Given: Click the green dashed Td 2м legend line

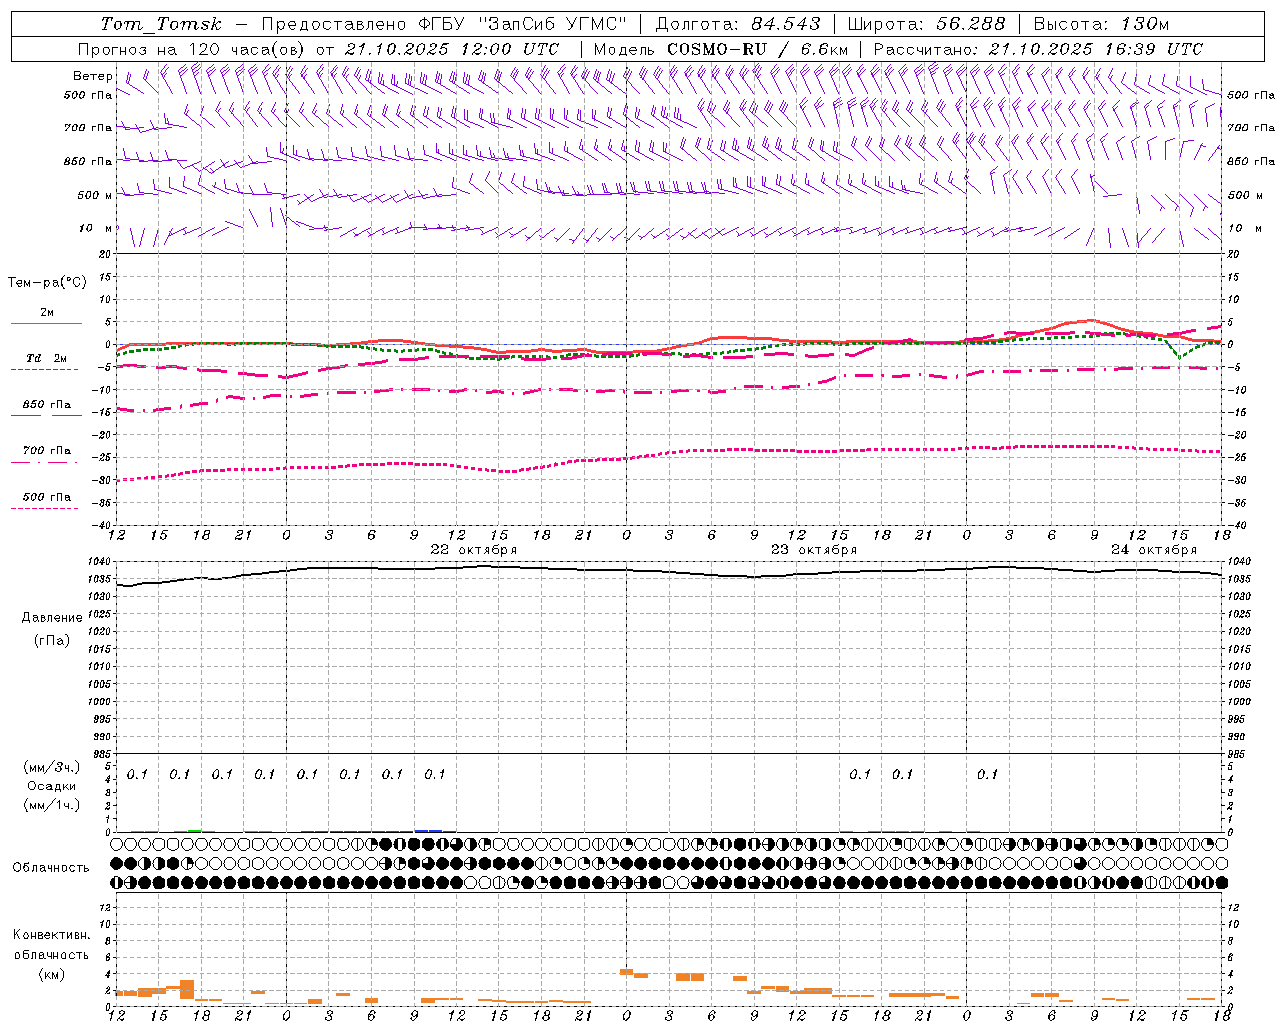Looking at the screenshot, I should [45, 370].
